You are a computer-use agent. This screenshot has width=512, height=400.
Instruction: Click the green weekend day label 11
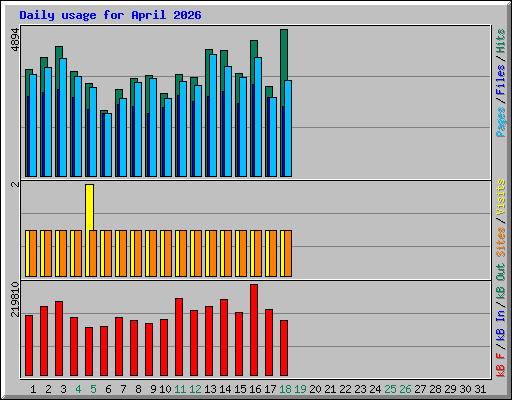pos(180,389)
